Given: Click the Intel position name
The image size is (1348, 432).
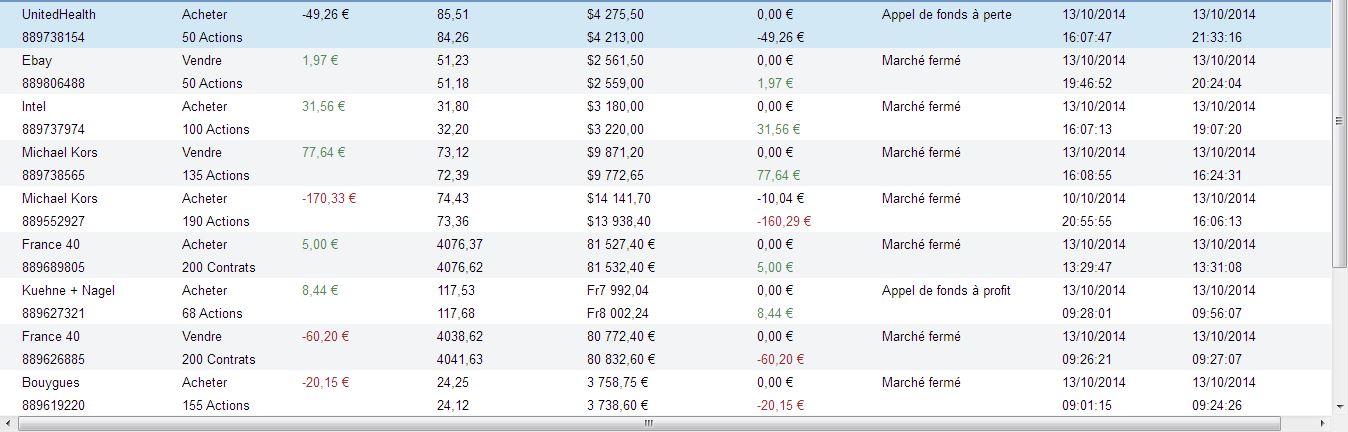Looking at the screenshot, I should (x=34, y=107).
